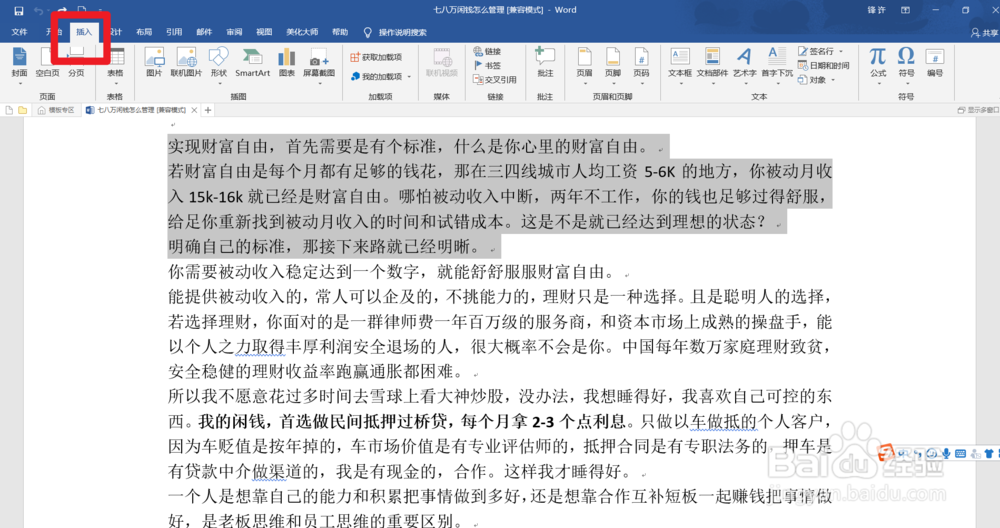
Task: Expand the 表格 table dropdown
Action: tap(115, 84)
